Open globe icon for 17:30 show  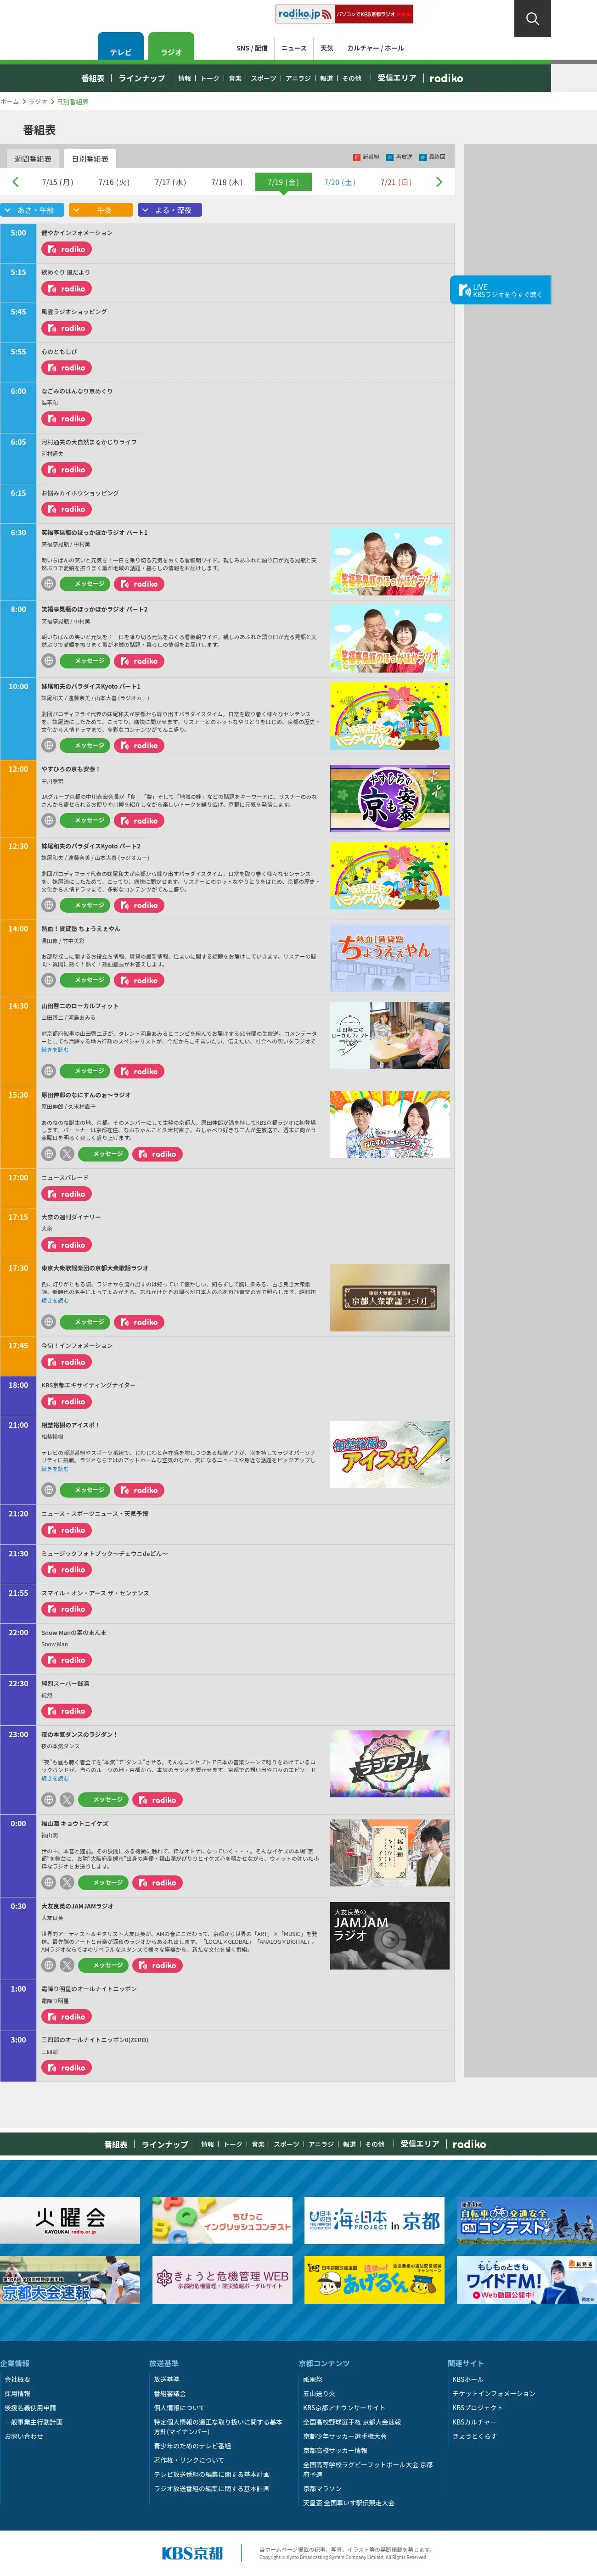tap(48, 1322)
